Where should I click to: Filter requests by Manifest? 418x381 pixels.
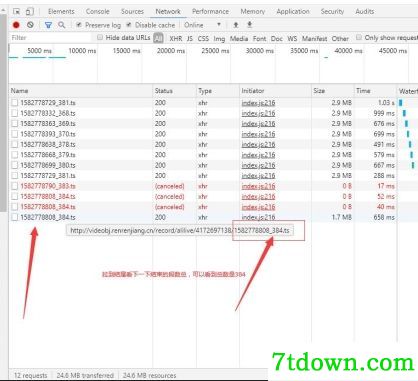coord(314,39)
